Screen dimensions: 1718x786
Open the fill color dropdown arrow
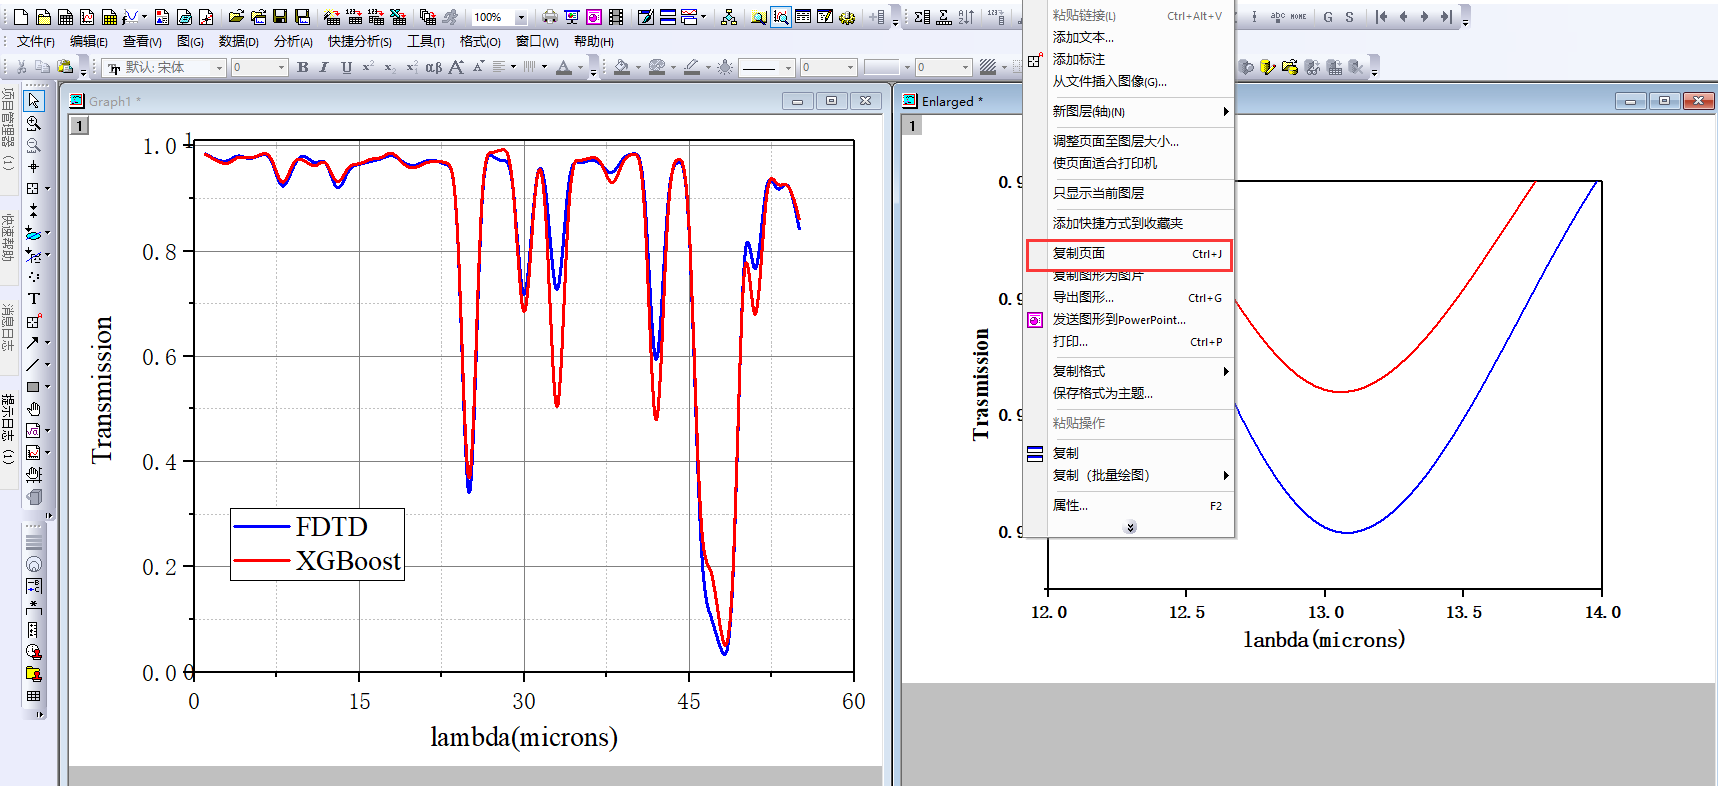click(x=638, y=67)
